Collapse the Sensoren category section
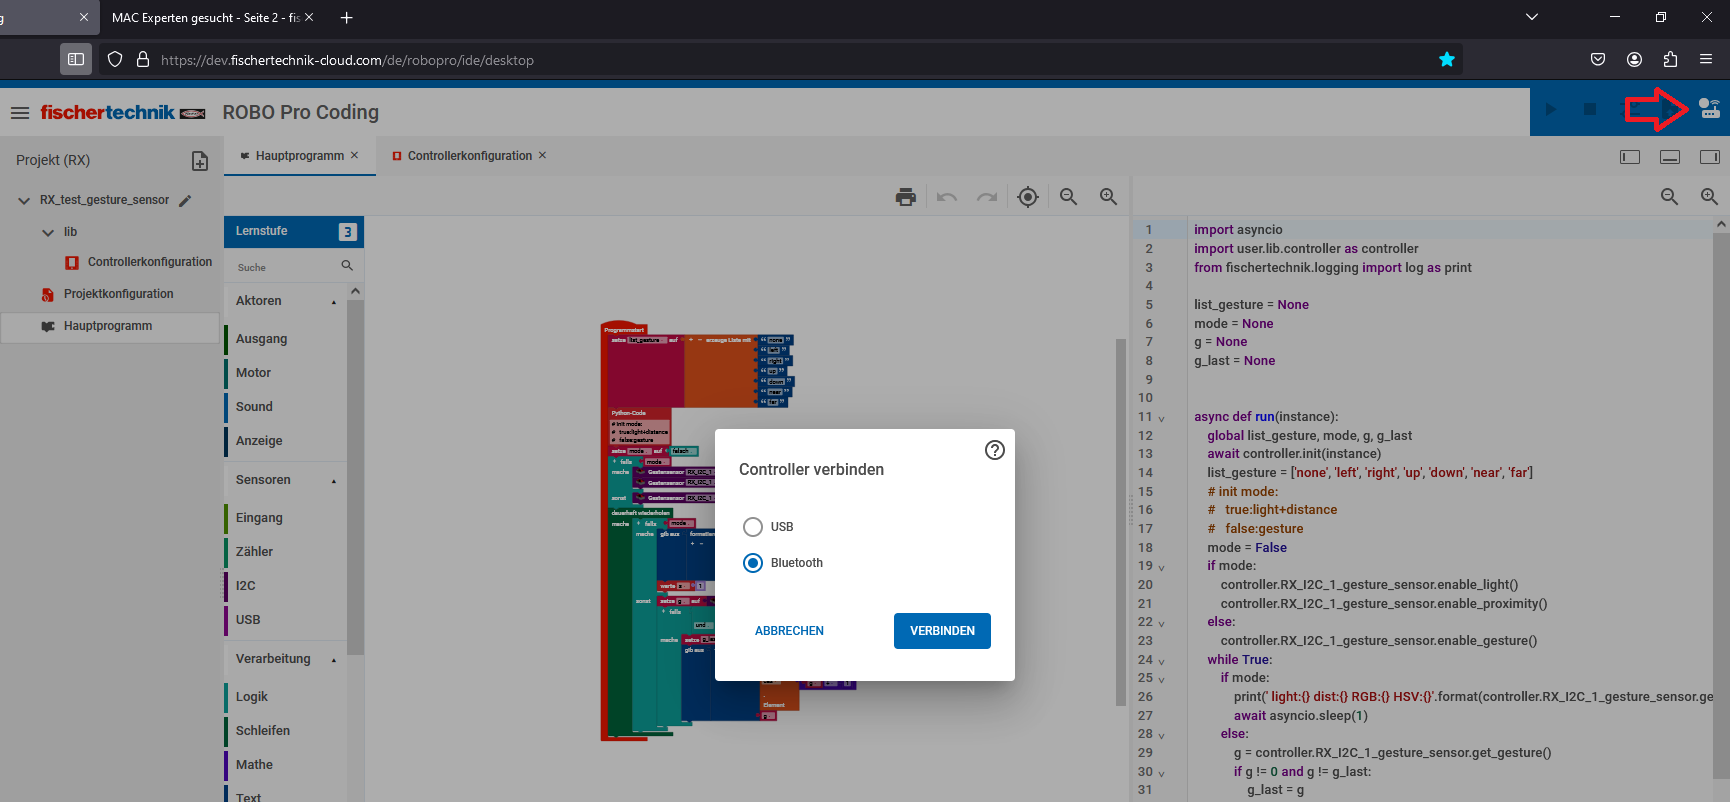 tap(334, 481)
